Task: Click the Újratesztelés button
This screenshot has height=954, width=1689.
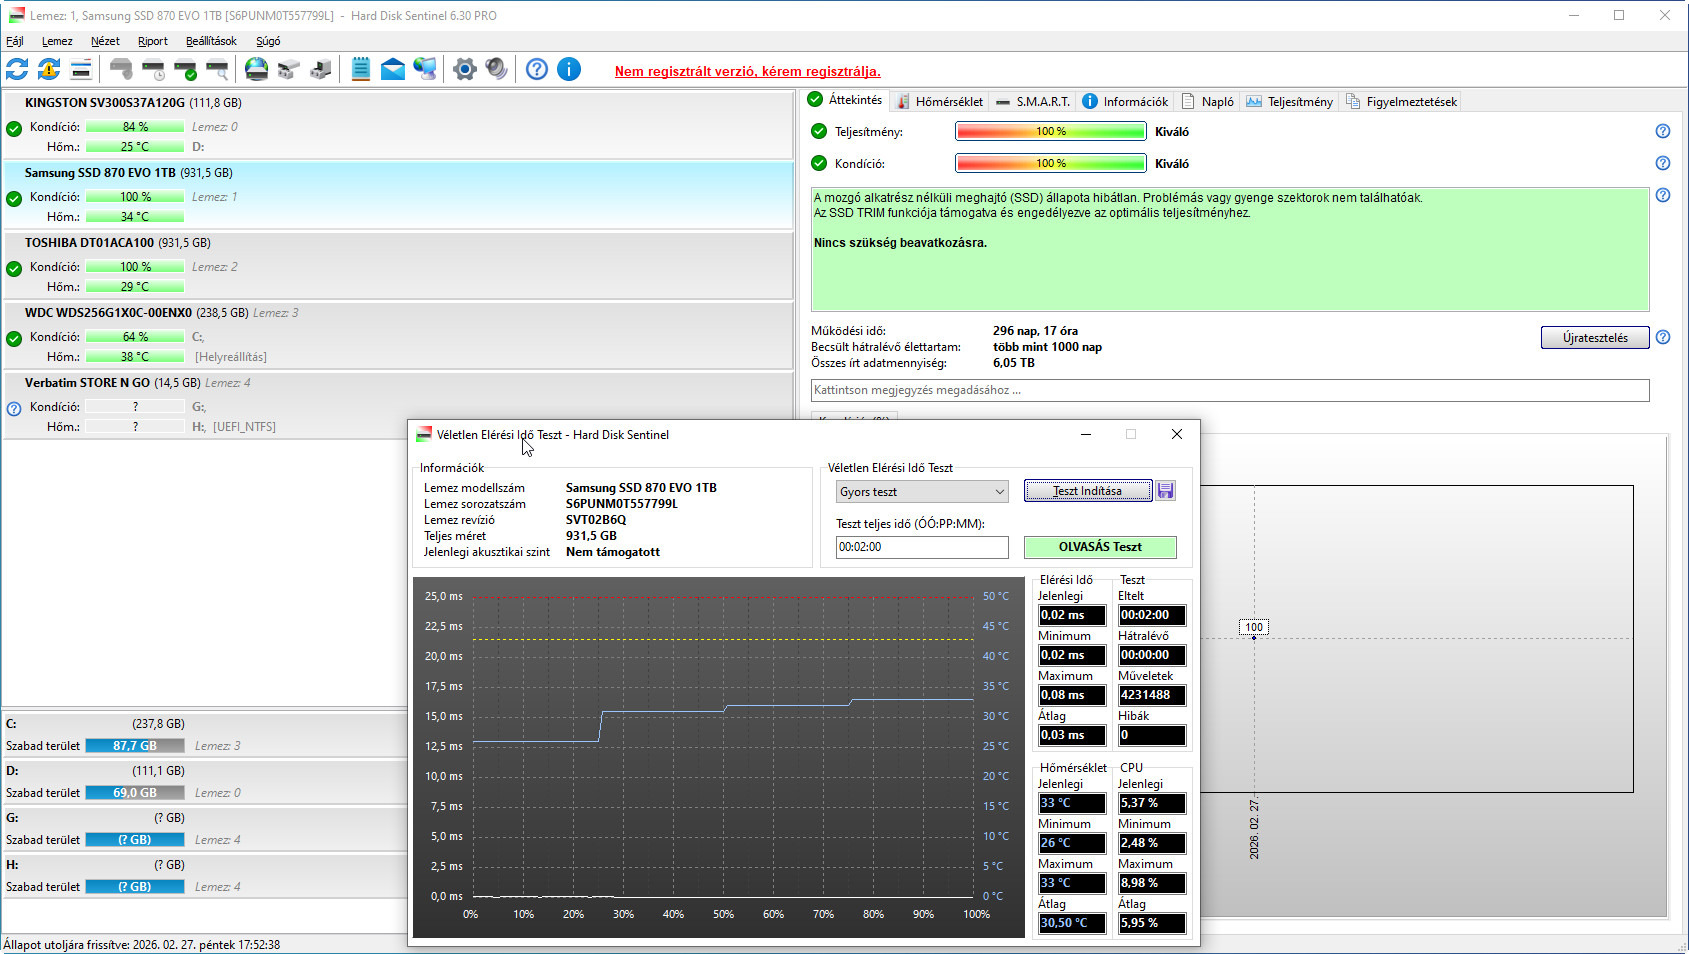Action: pyautogui.click(x=1595, y=337)
